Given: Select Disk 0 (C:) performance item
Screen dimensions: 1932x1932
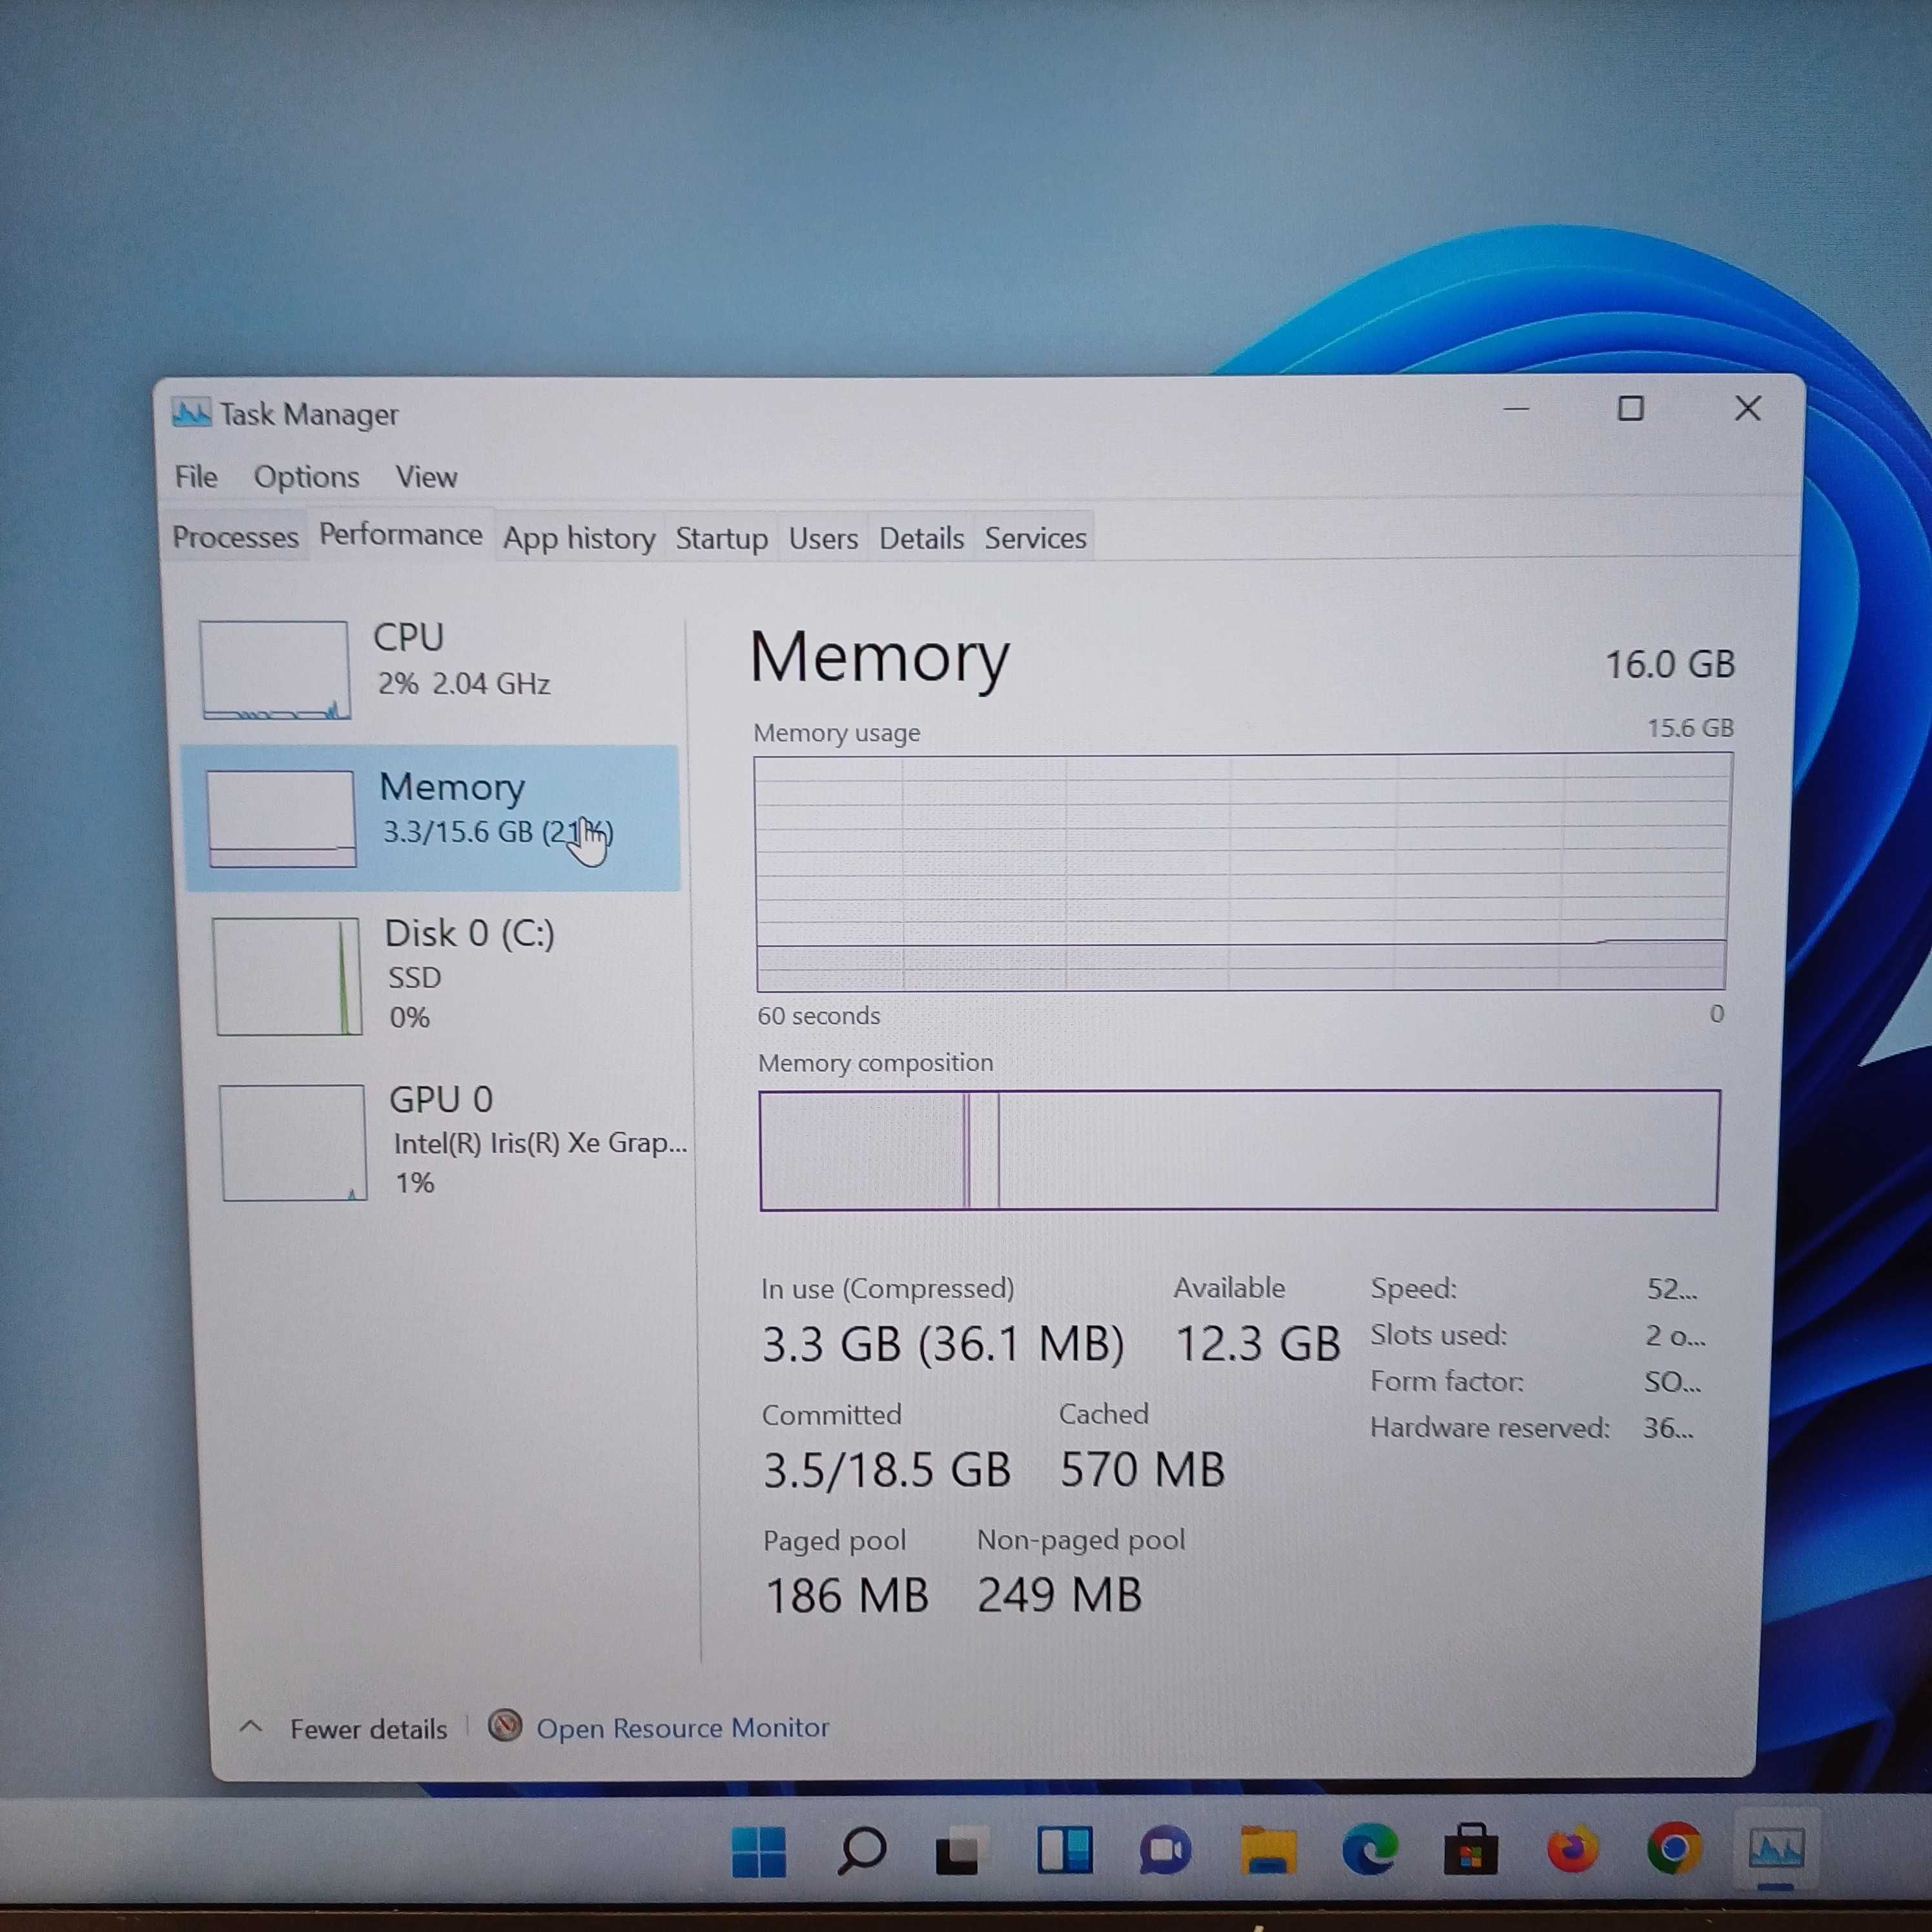Looking at the screenshot, I should [440, 975].
